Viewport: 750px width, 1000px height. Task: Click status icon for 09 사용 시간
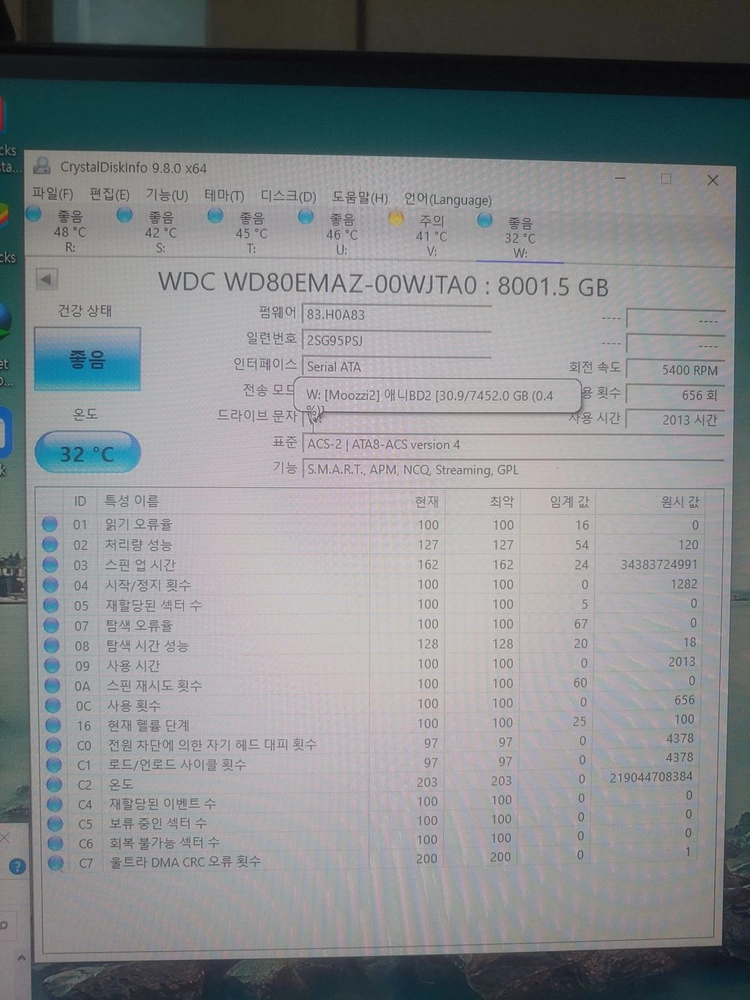click(52, 665)
